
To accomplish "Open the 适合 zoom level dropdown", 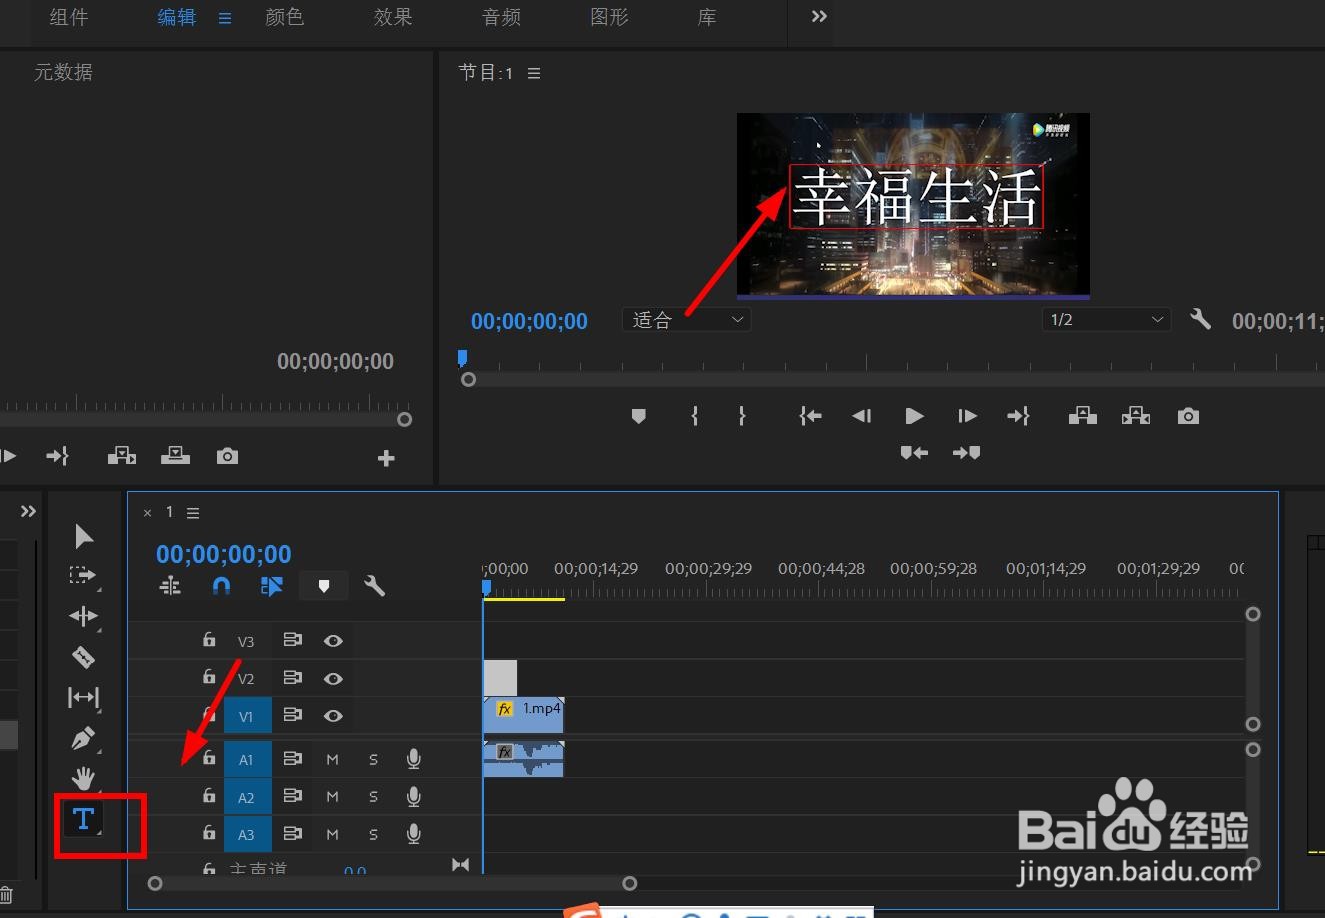I will click(x=686, y=319).
